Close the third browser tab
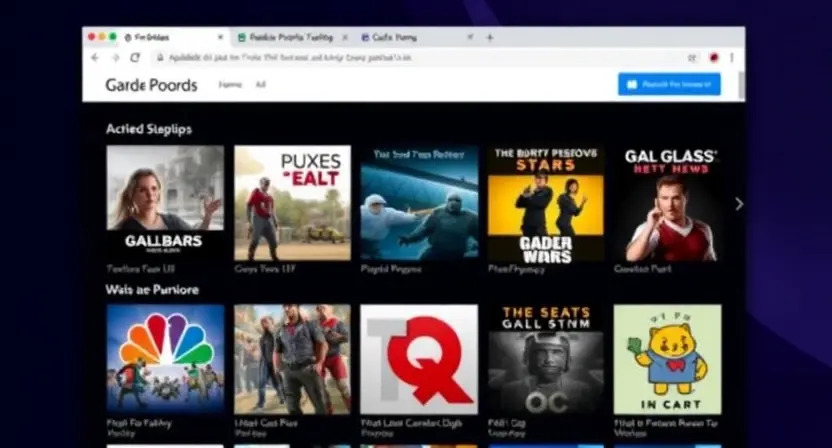Screen dimensions: 832x448 coord(470,37)
